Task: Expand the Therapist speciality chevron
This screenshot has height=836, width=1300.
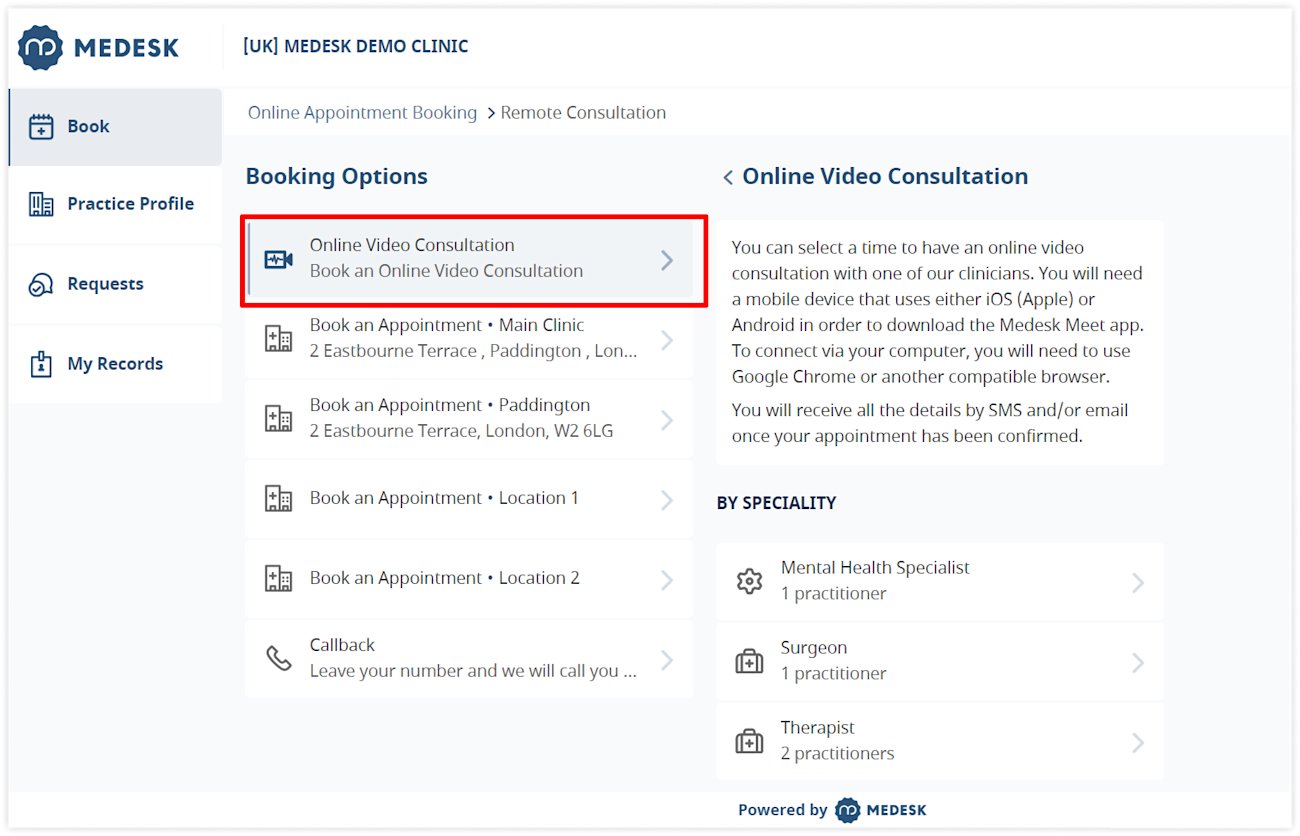Action: (x=1138, y=741)
